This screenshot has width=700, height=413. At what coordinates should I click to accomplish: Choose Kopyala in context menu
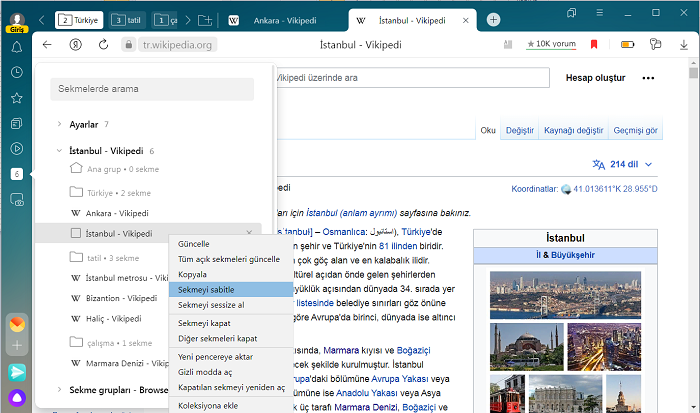231,274
